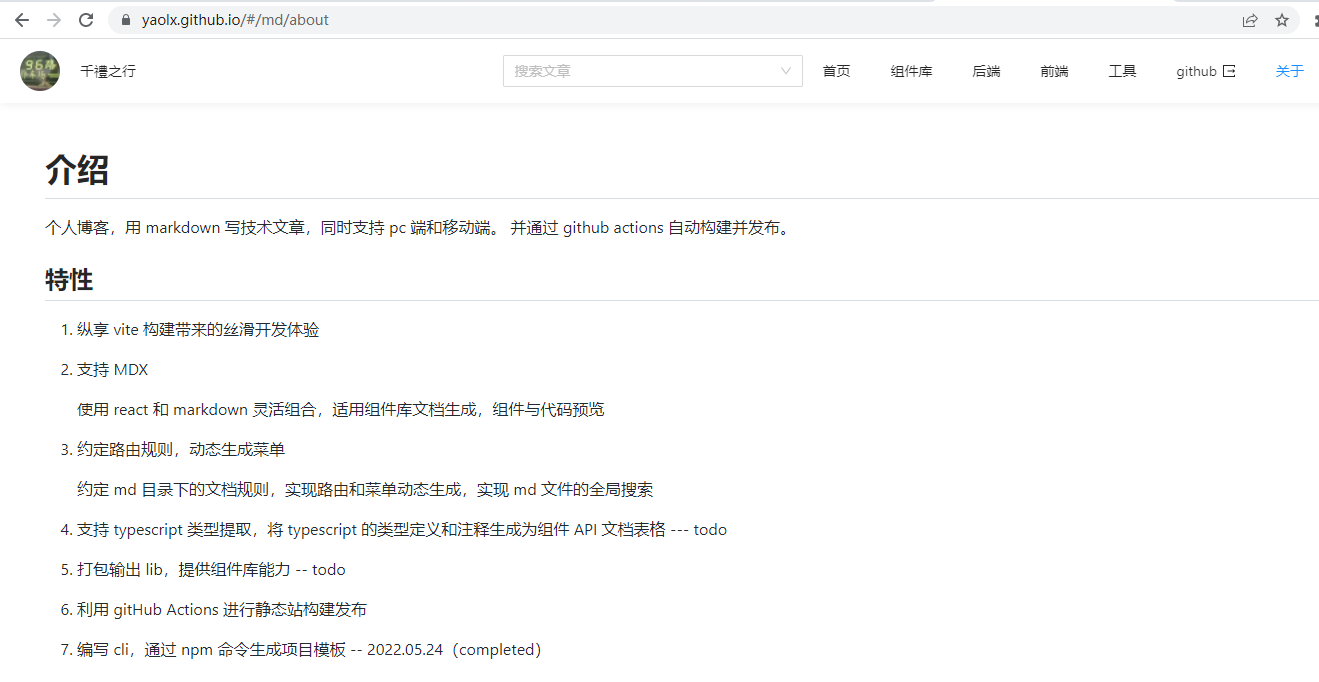Click the line 约定 md 目录下的文档规则
The height and width of the screenshot is (682, 1319).
coord(365,490)
